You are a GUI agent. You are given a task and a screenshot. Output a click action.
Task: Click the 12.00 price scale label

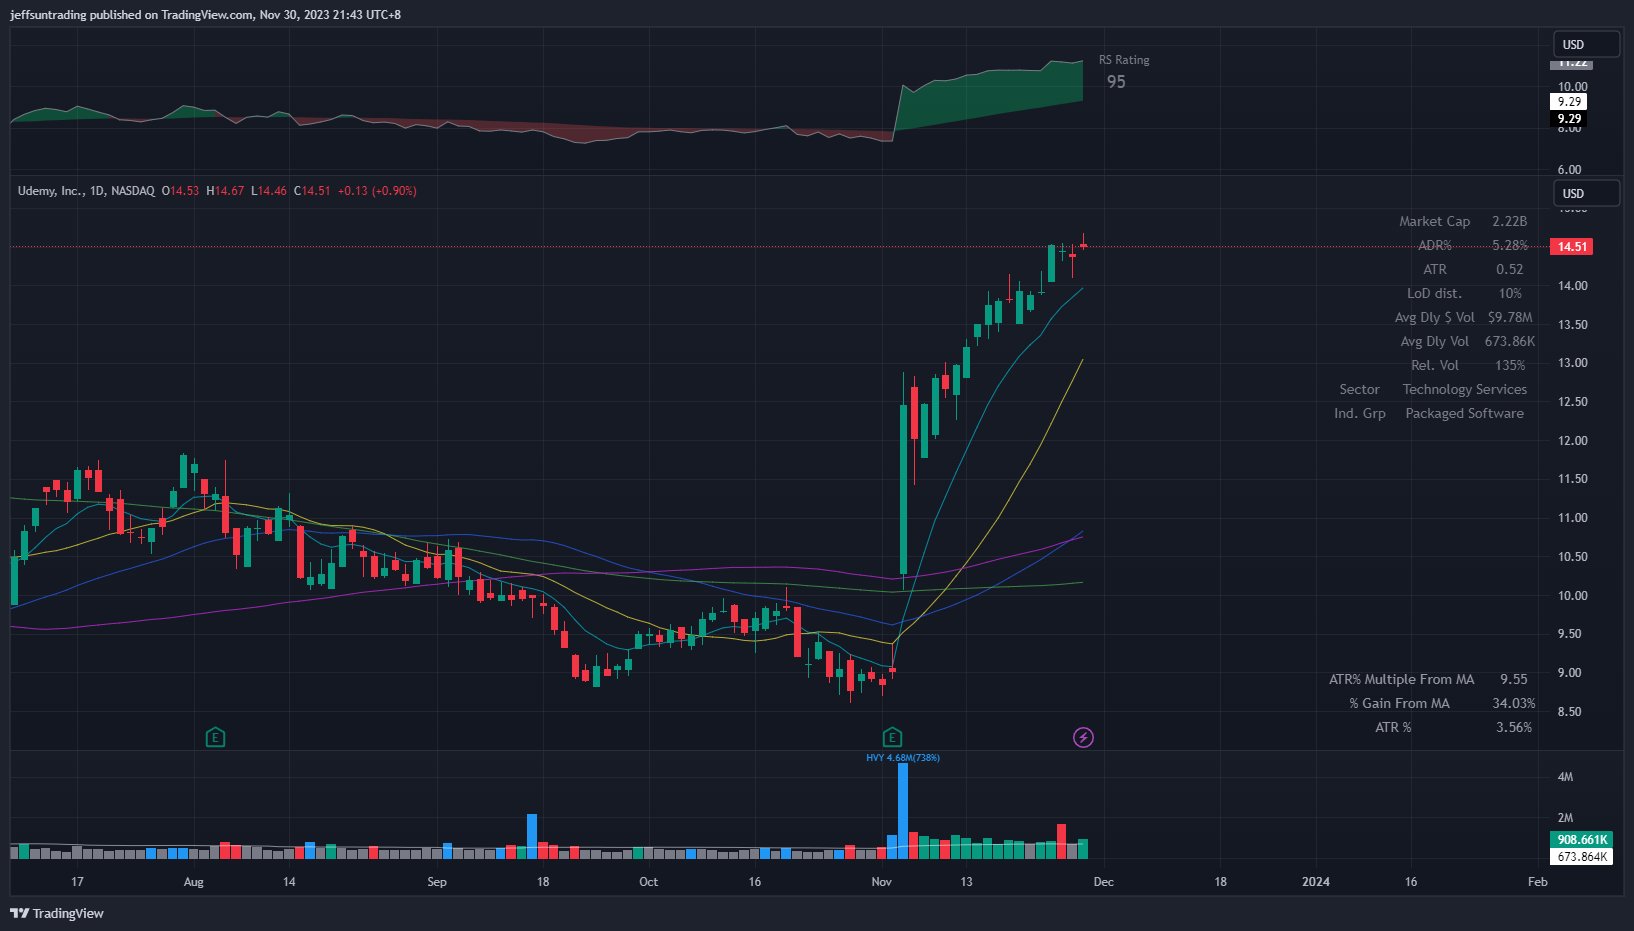(x=1573, y=441)
